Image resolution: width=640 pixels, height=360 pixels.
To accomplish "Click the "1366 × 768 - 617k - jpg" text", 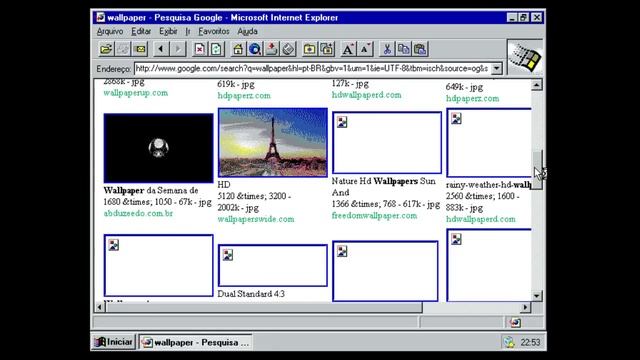I will click(386, 204).
